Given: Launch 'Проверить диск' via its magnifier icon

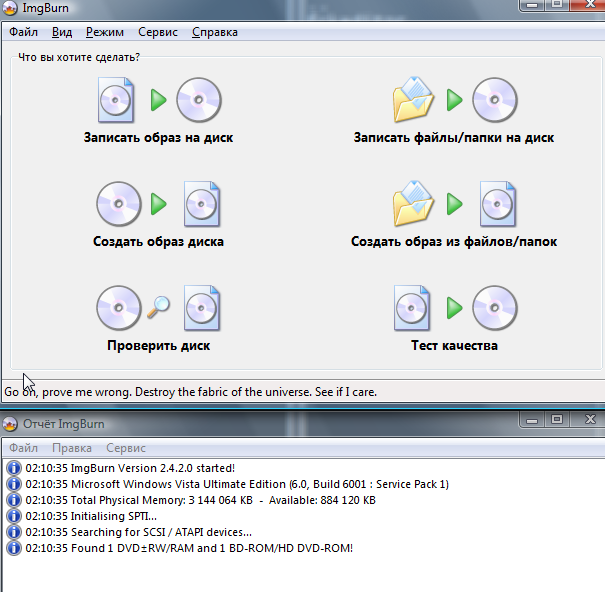Looking at the screenshot, I should [x=158, y=308].
